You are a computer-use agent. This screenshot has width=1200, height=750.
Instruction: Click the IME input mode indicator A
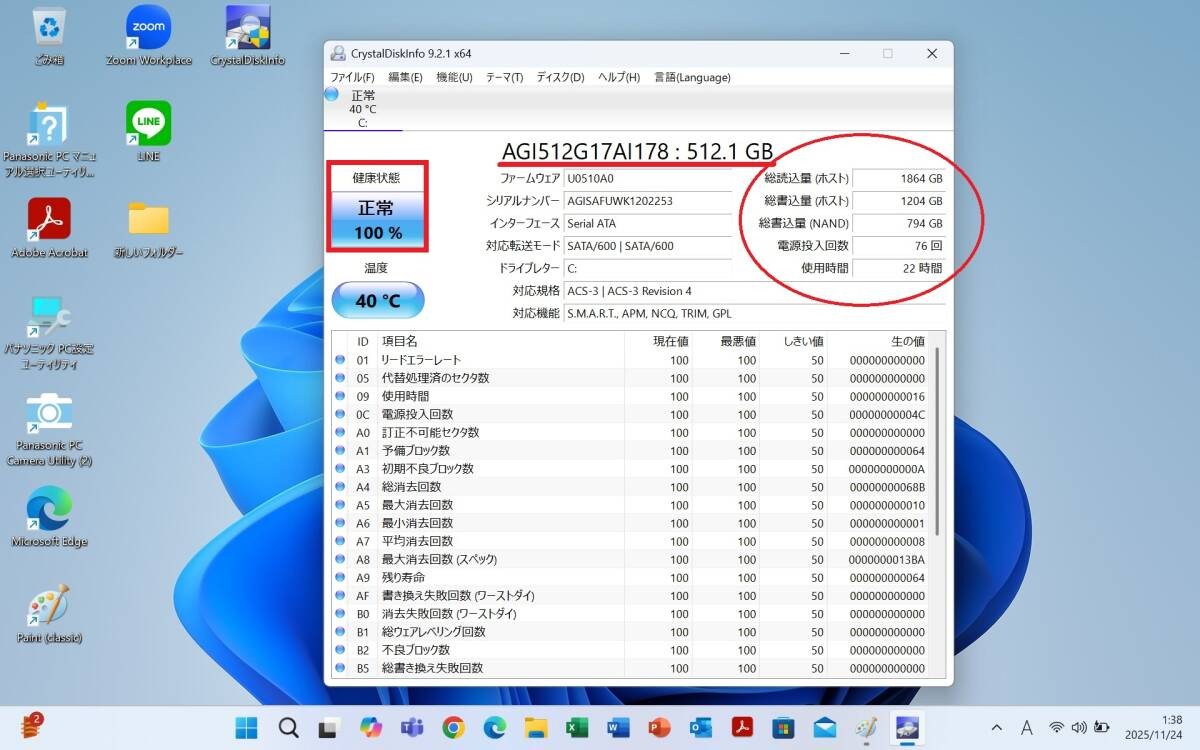tap(1026, 728)
